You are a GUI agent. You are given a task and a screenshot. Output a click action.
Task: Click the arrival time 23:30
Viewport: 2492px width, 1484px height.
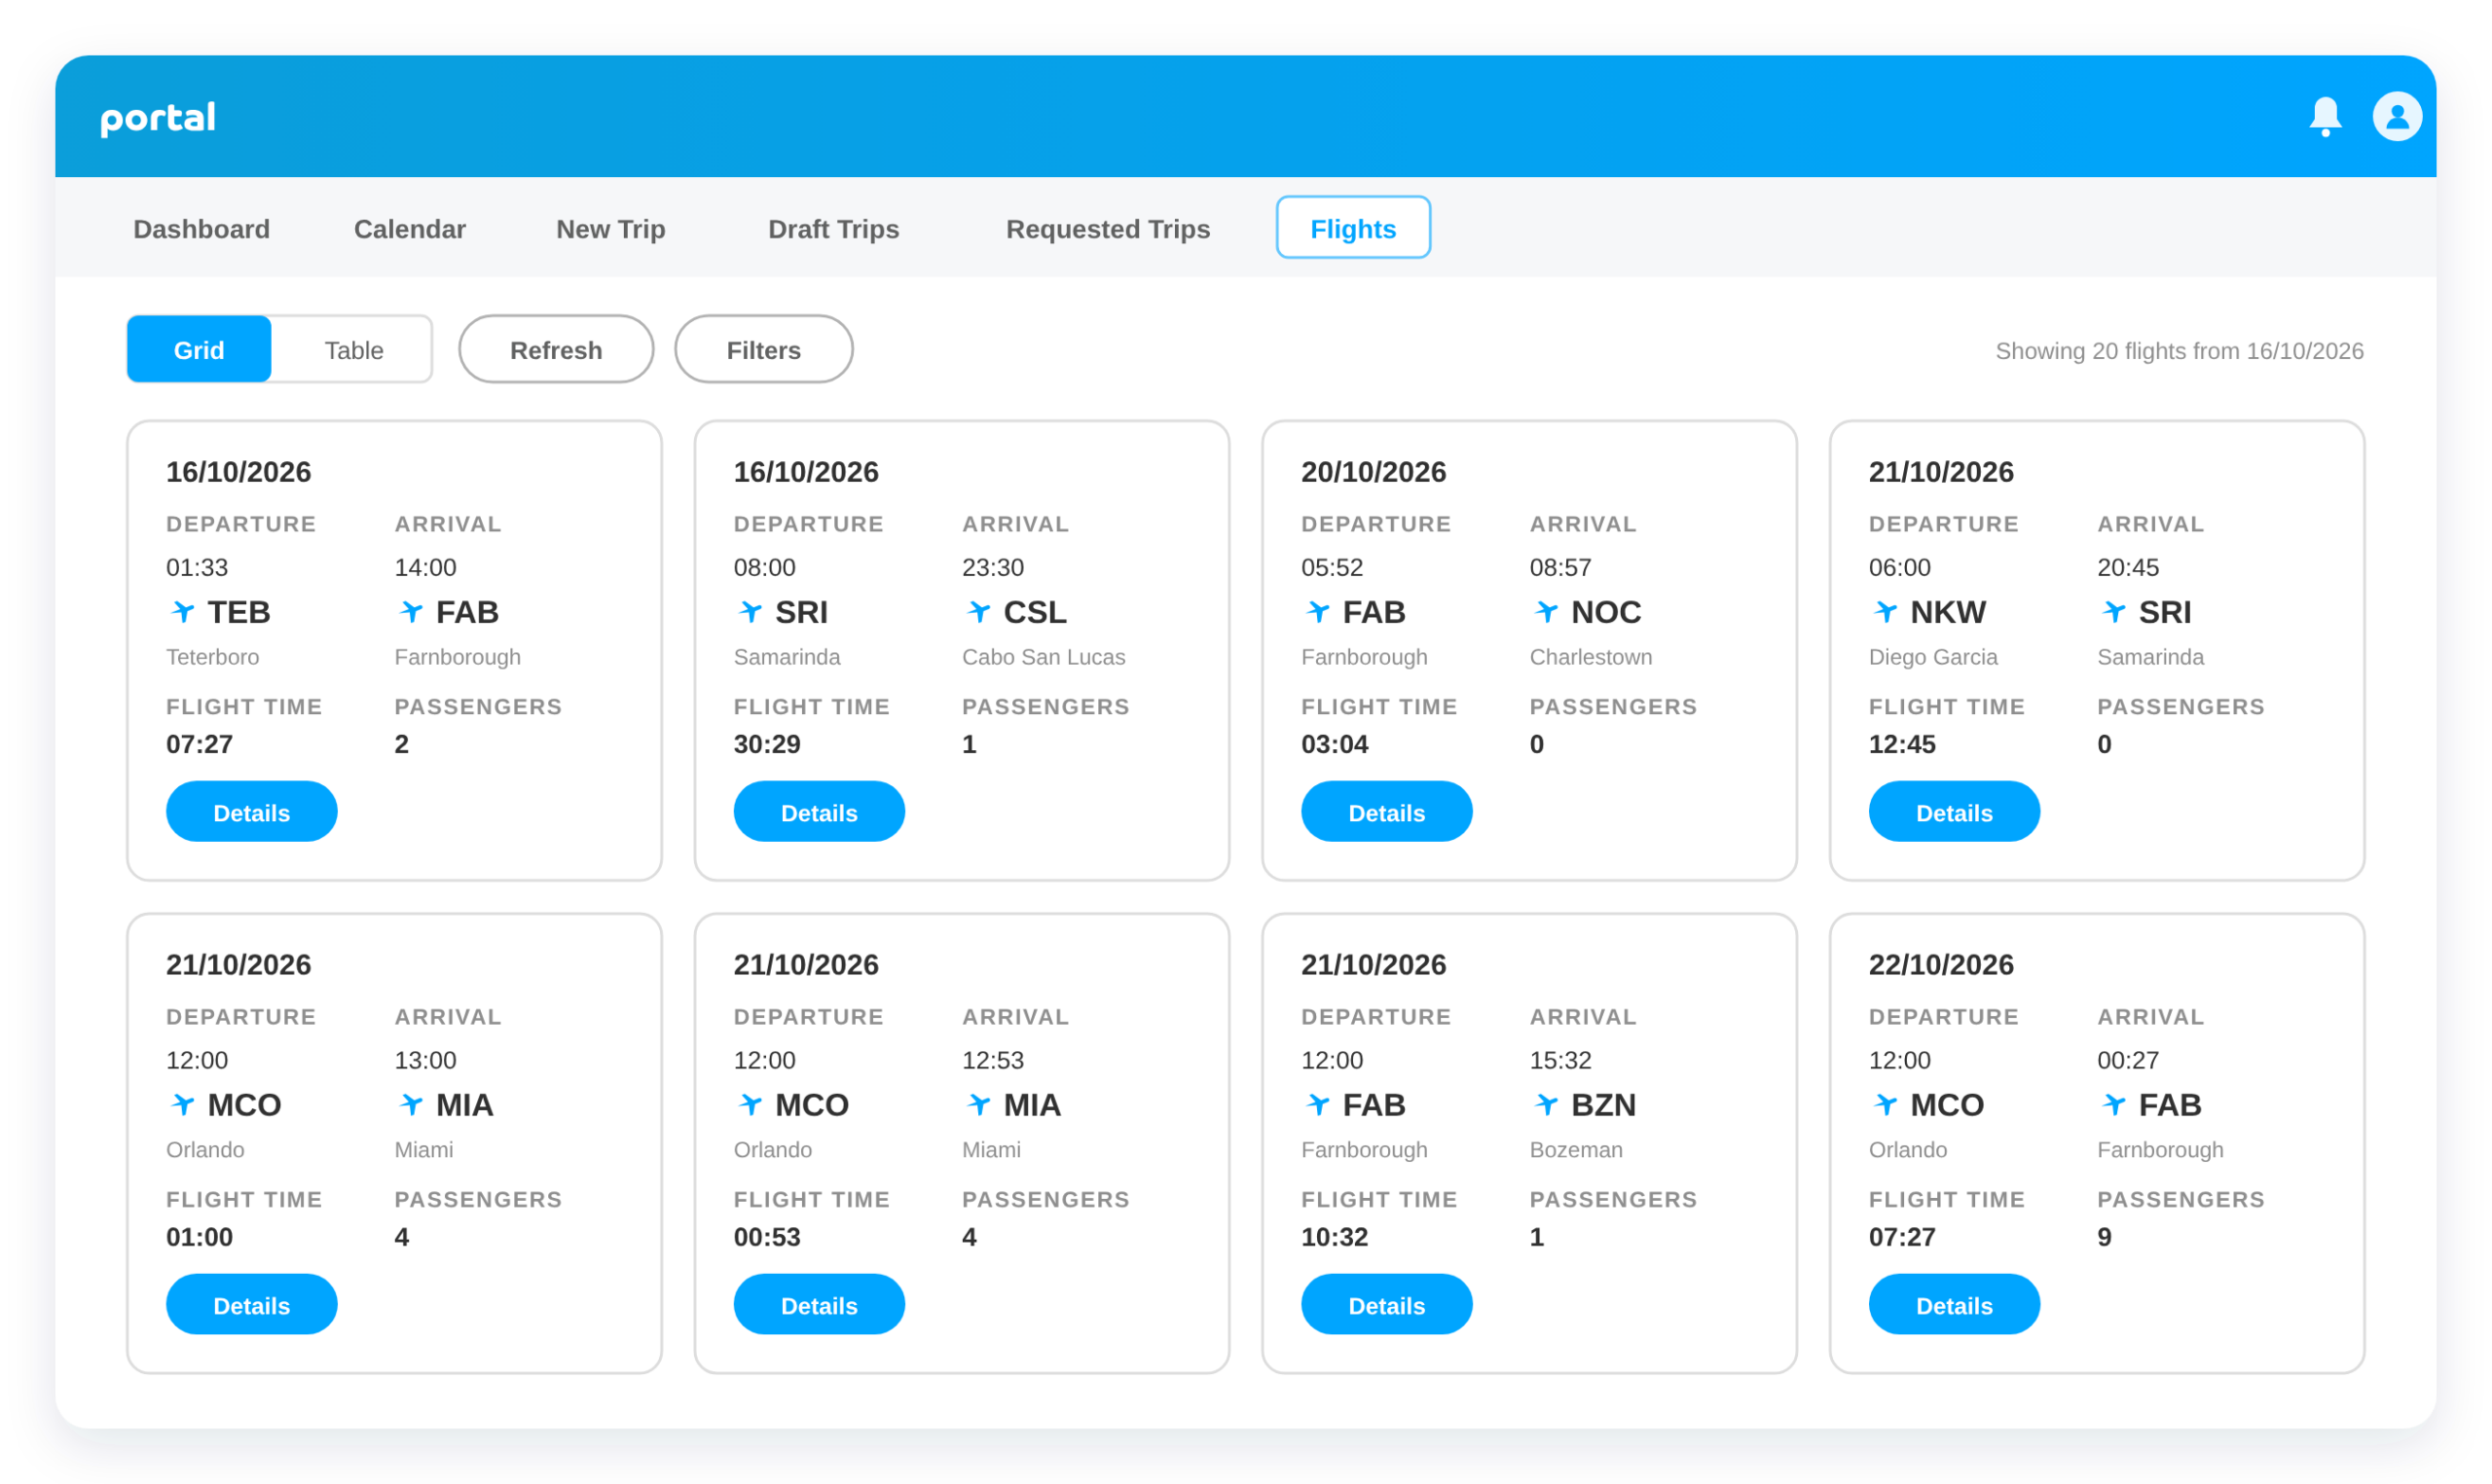pos(992,567)
